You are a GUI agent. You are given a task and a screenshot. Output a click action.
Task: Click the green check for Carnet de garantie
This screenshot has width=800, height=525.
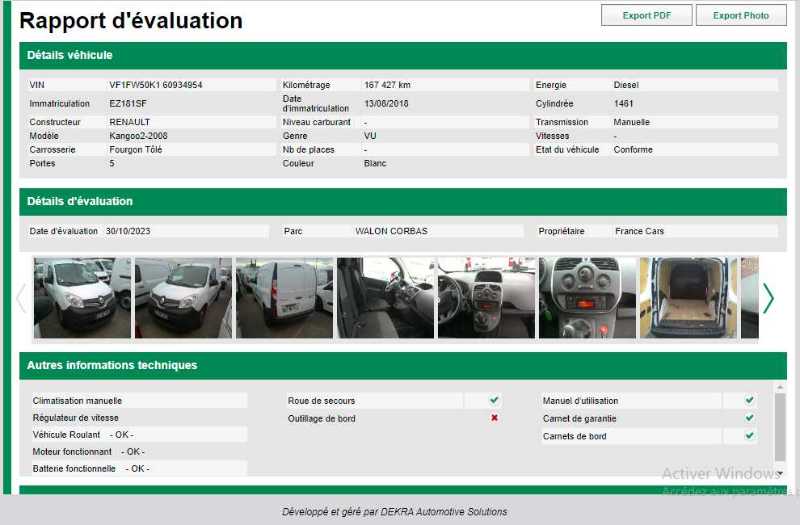[x=749, y=418]
